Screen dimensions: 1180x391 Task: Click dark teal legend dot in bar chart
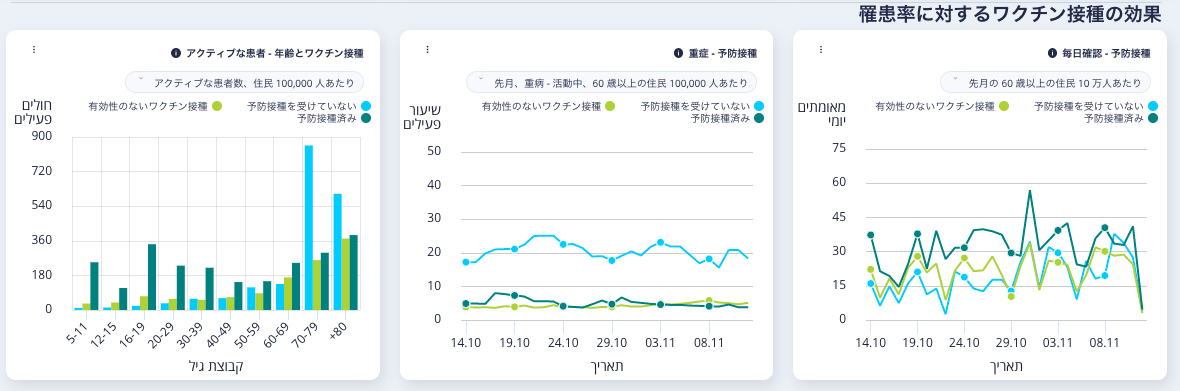[x=366, y=118]
